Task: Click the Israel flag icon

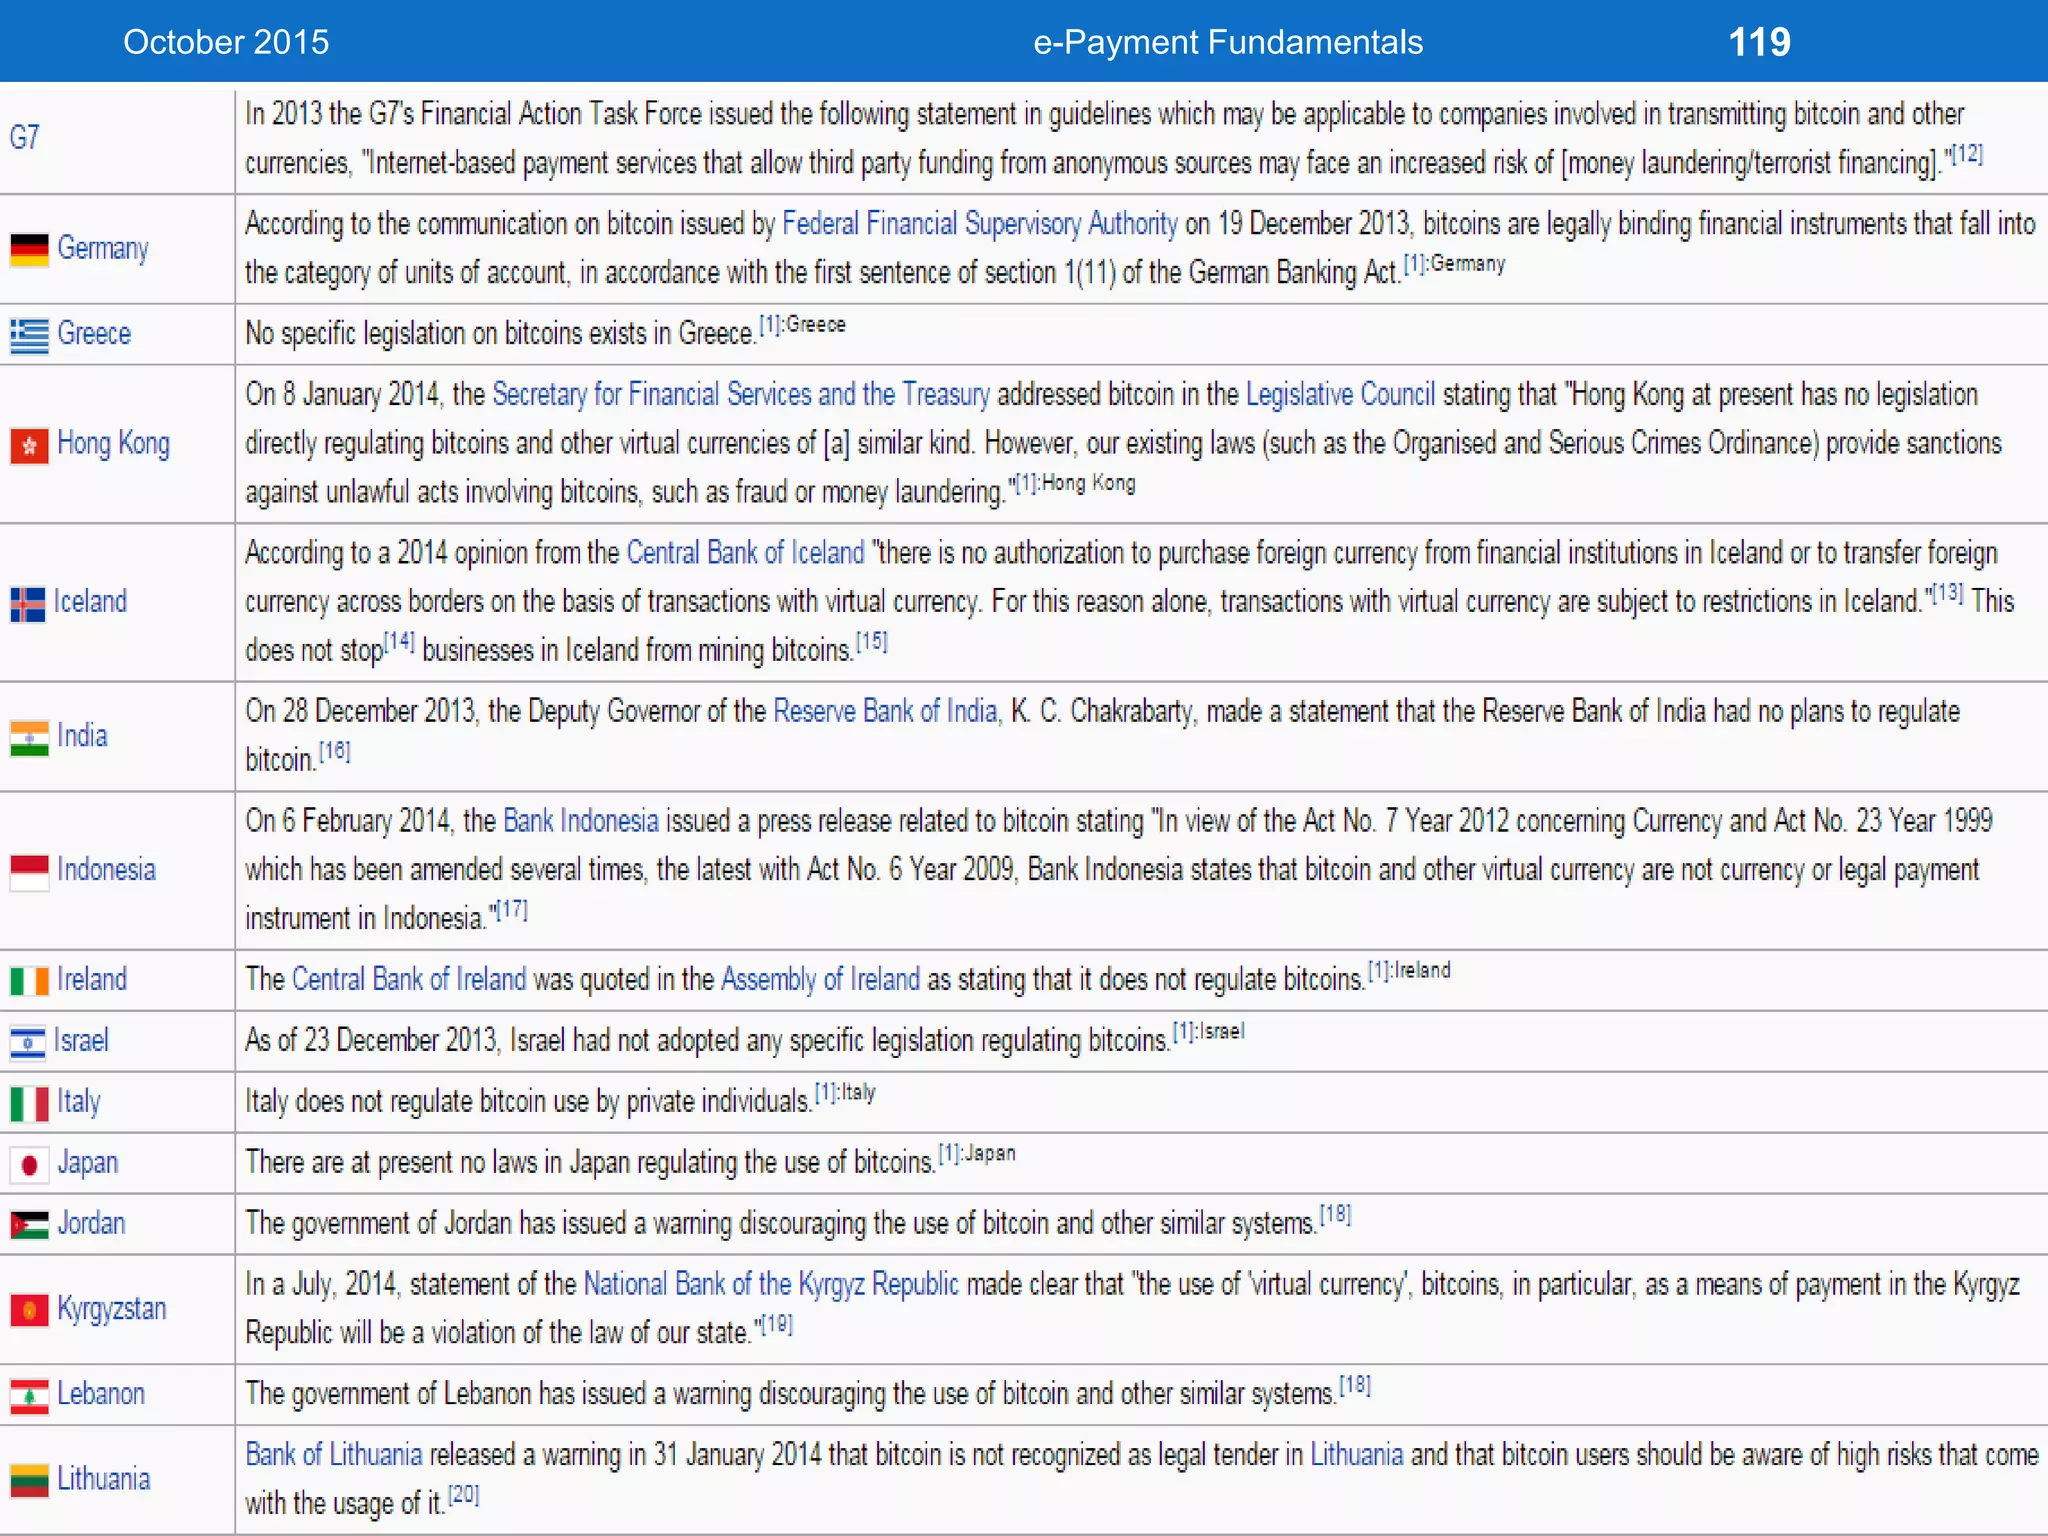Action: 27,1043
